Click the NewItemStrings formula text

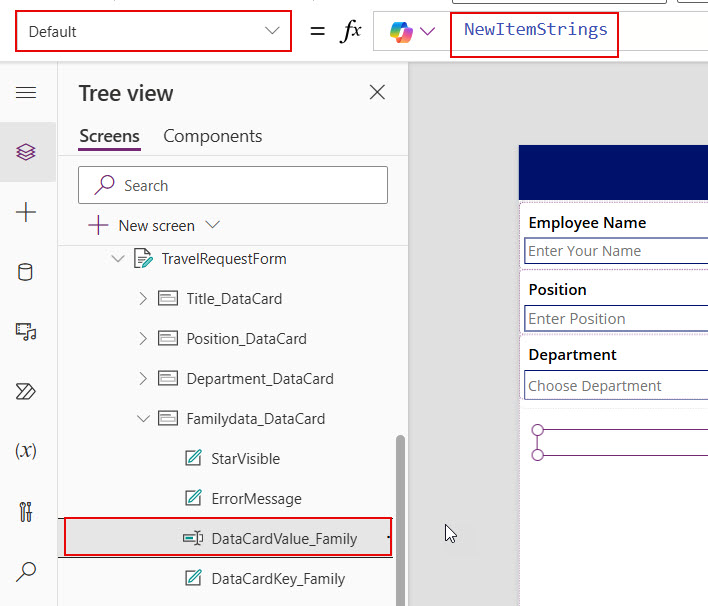pyautogui.click(x=536, y=29)
